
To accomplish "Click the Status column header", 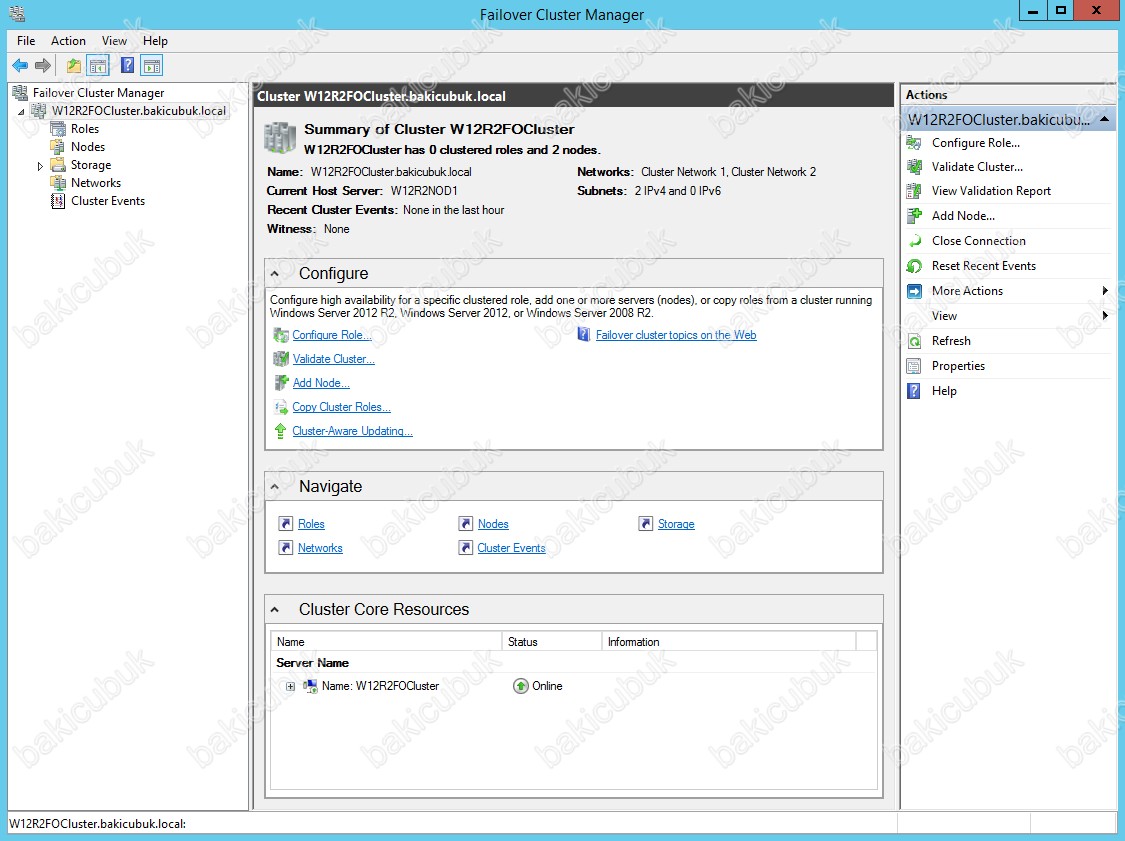I will 552,642.
